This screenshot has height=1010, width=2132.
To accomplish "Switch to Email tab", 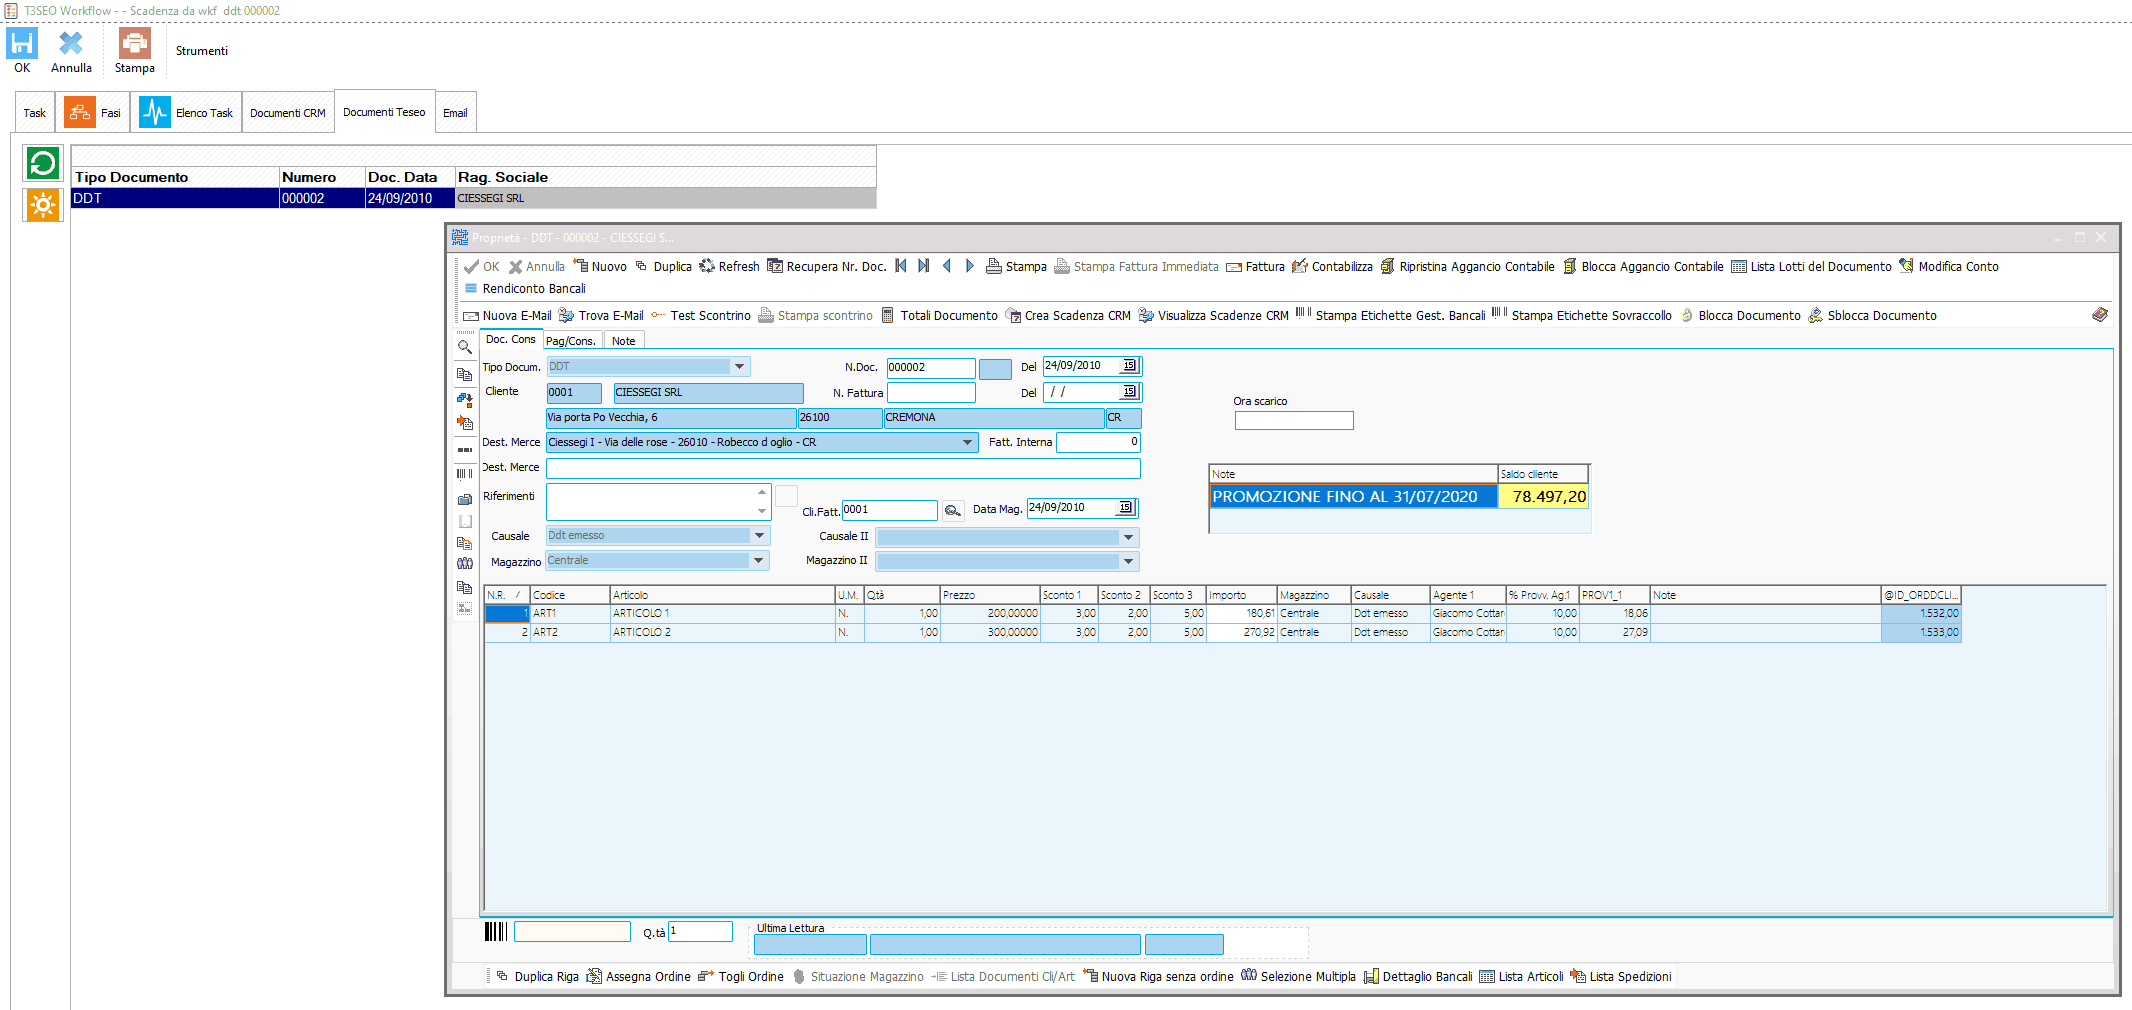I will pyautogui.click(x=455, y=113).
